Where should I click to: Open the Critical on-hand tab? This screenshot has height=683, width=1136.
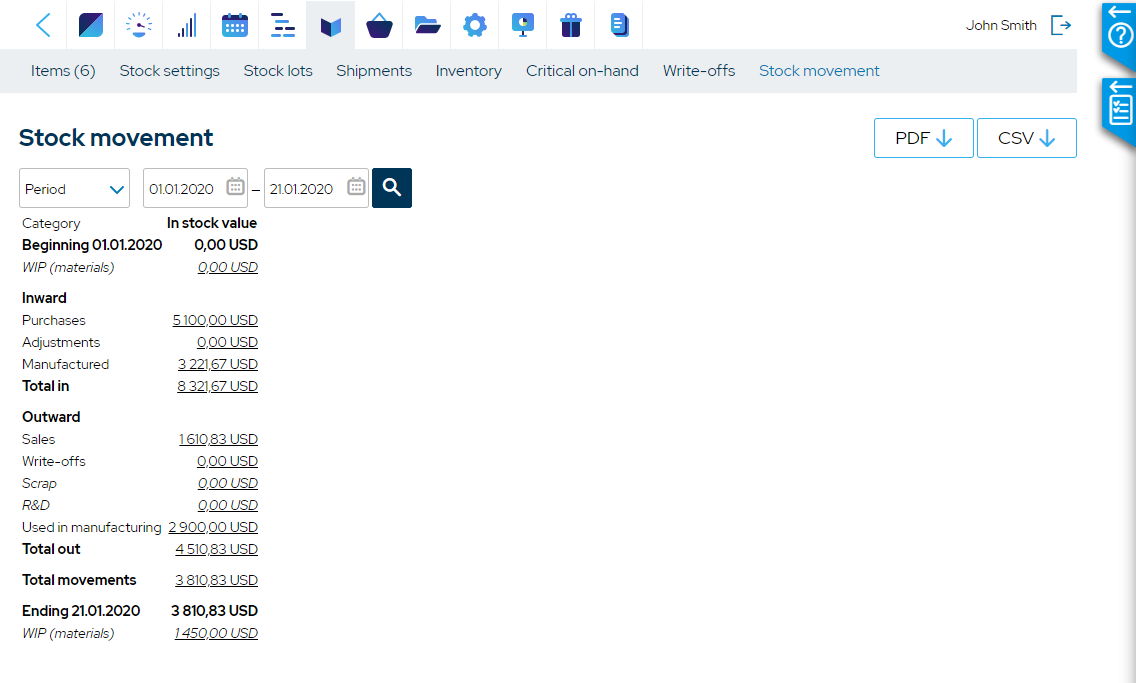582,71
